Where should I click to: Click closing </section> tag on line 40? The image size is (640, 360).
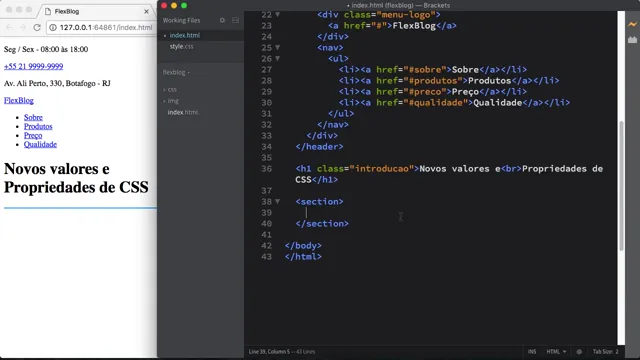[322, 223]
